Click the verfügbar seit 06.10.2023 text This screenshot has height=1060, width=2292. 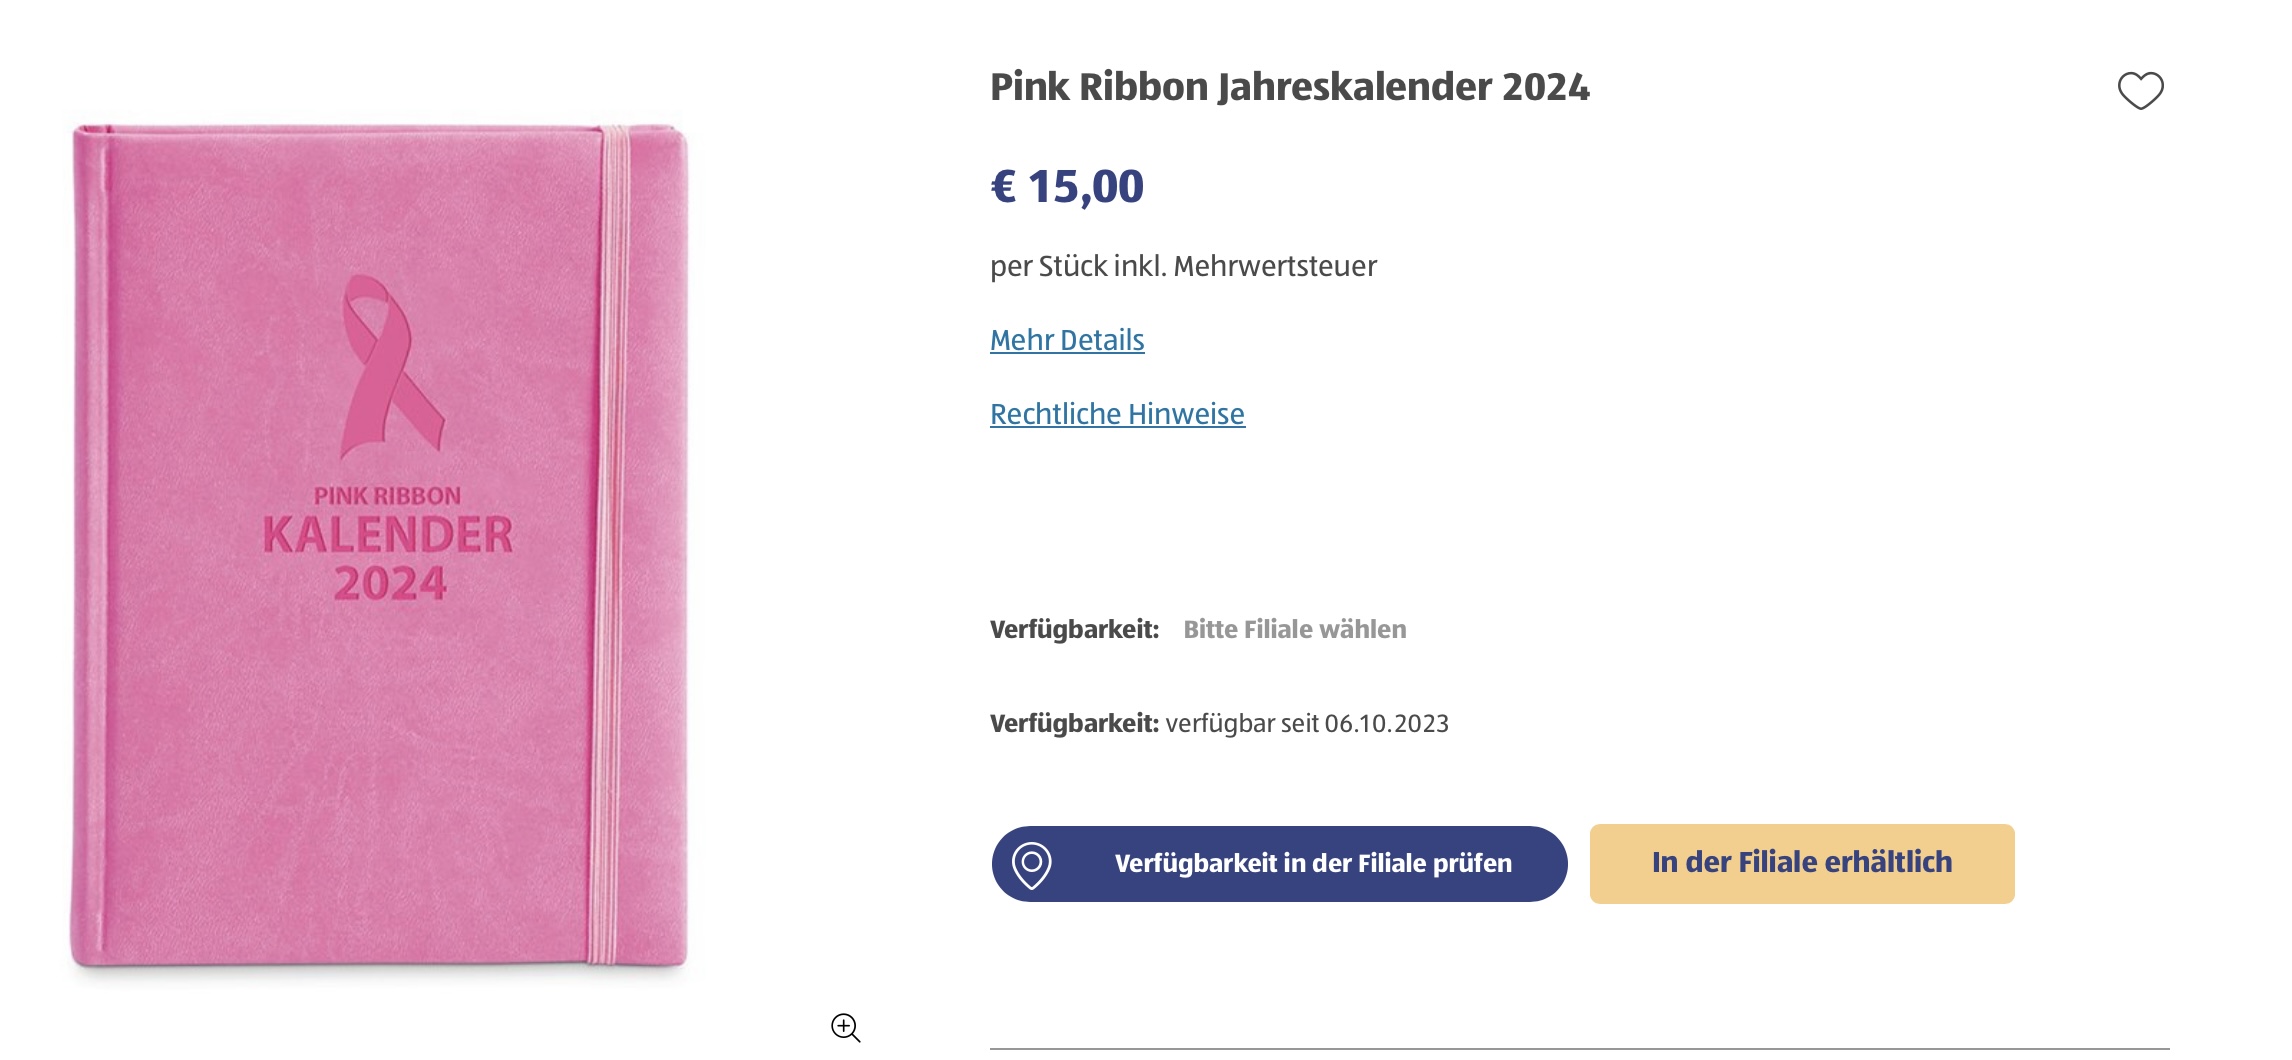[x=1307, y=723]
